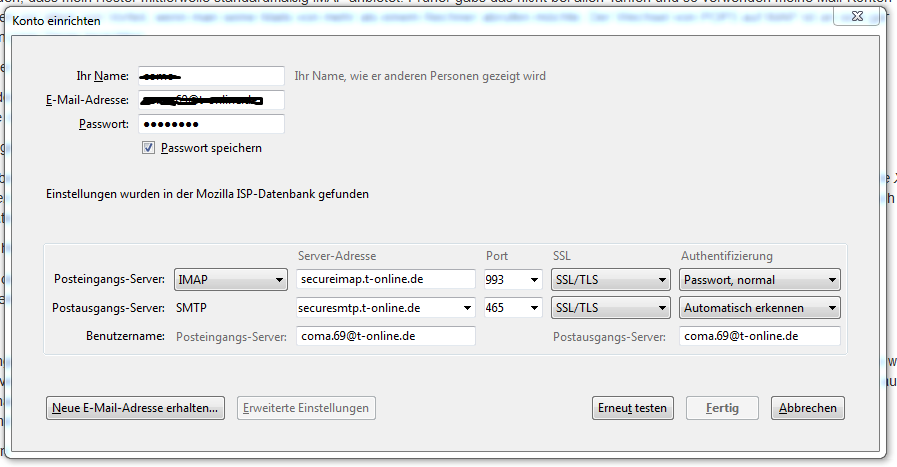Open the Automatisch erkennen authentication dropdown

click(760, 308)
